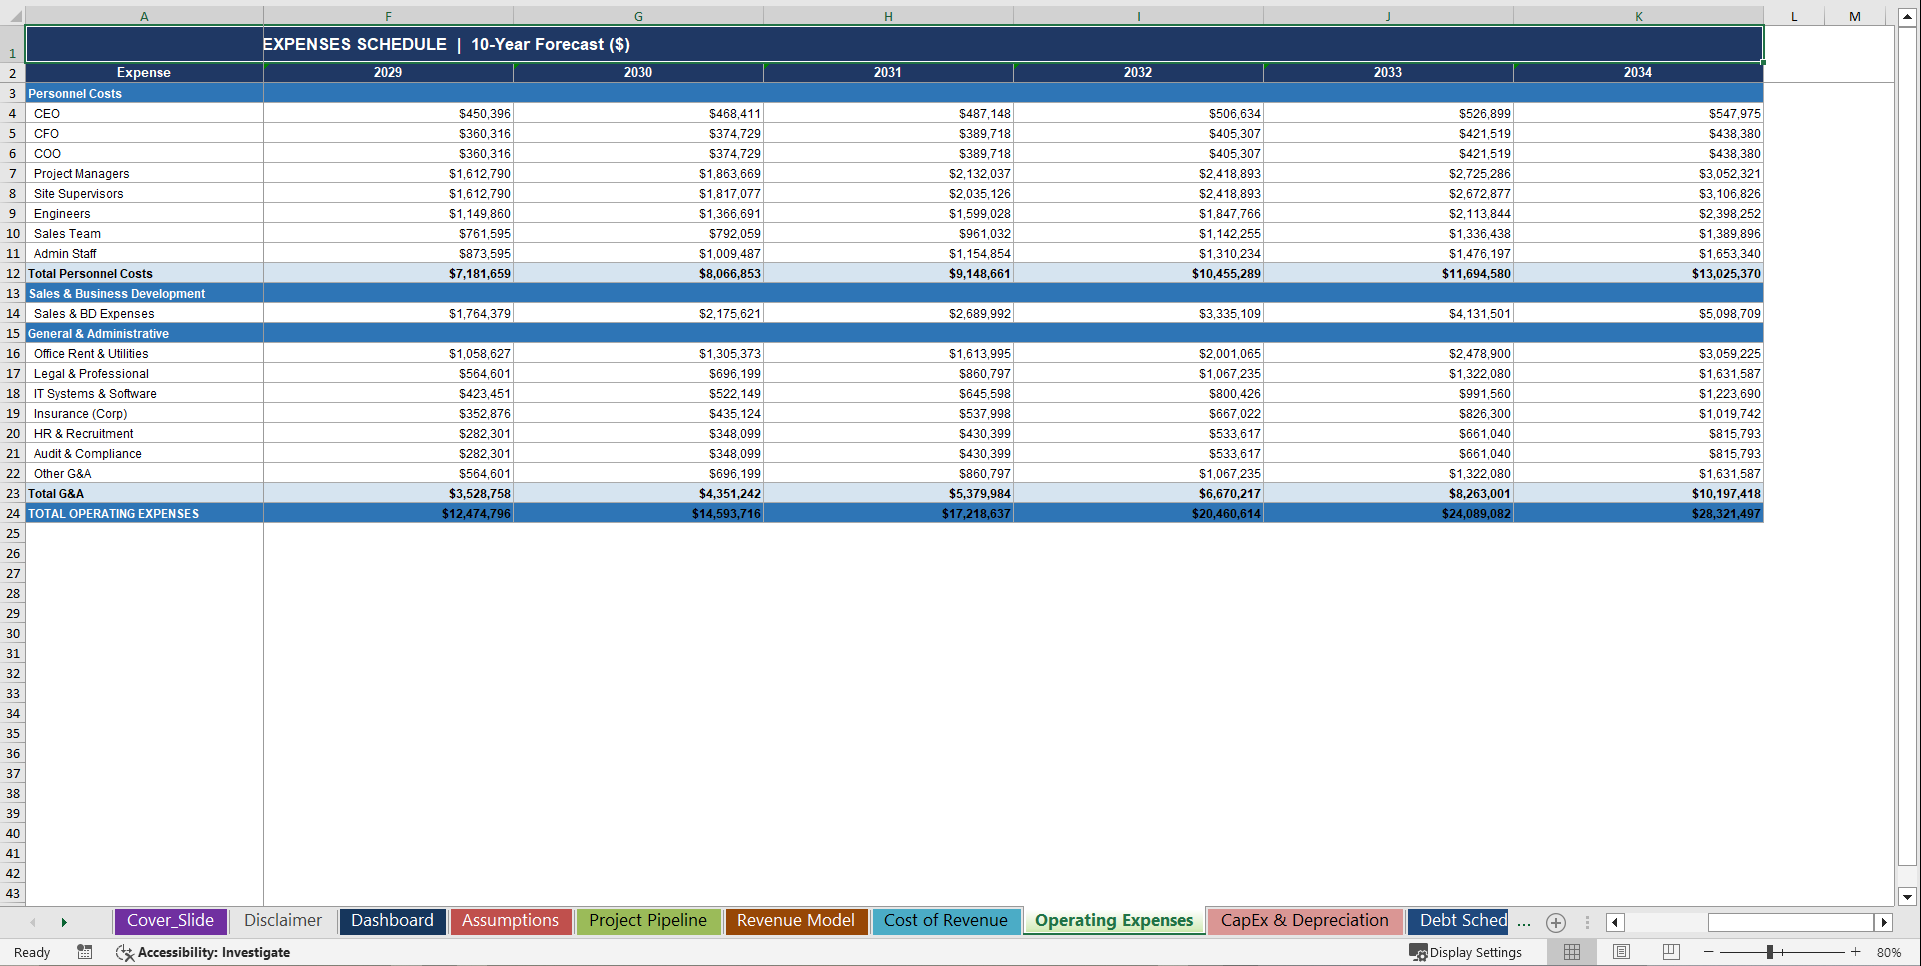Switch to Normal view icon
The height and width of the screenshot is (966, 1921).
point(1571,952)
